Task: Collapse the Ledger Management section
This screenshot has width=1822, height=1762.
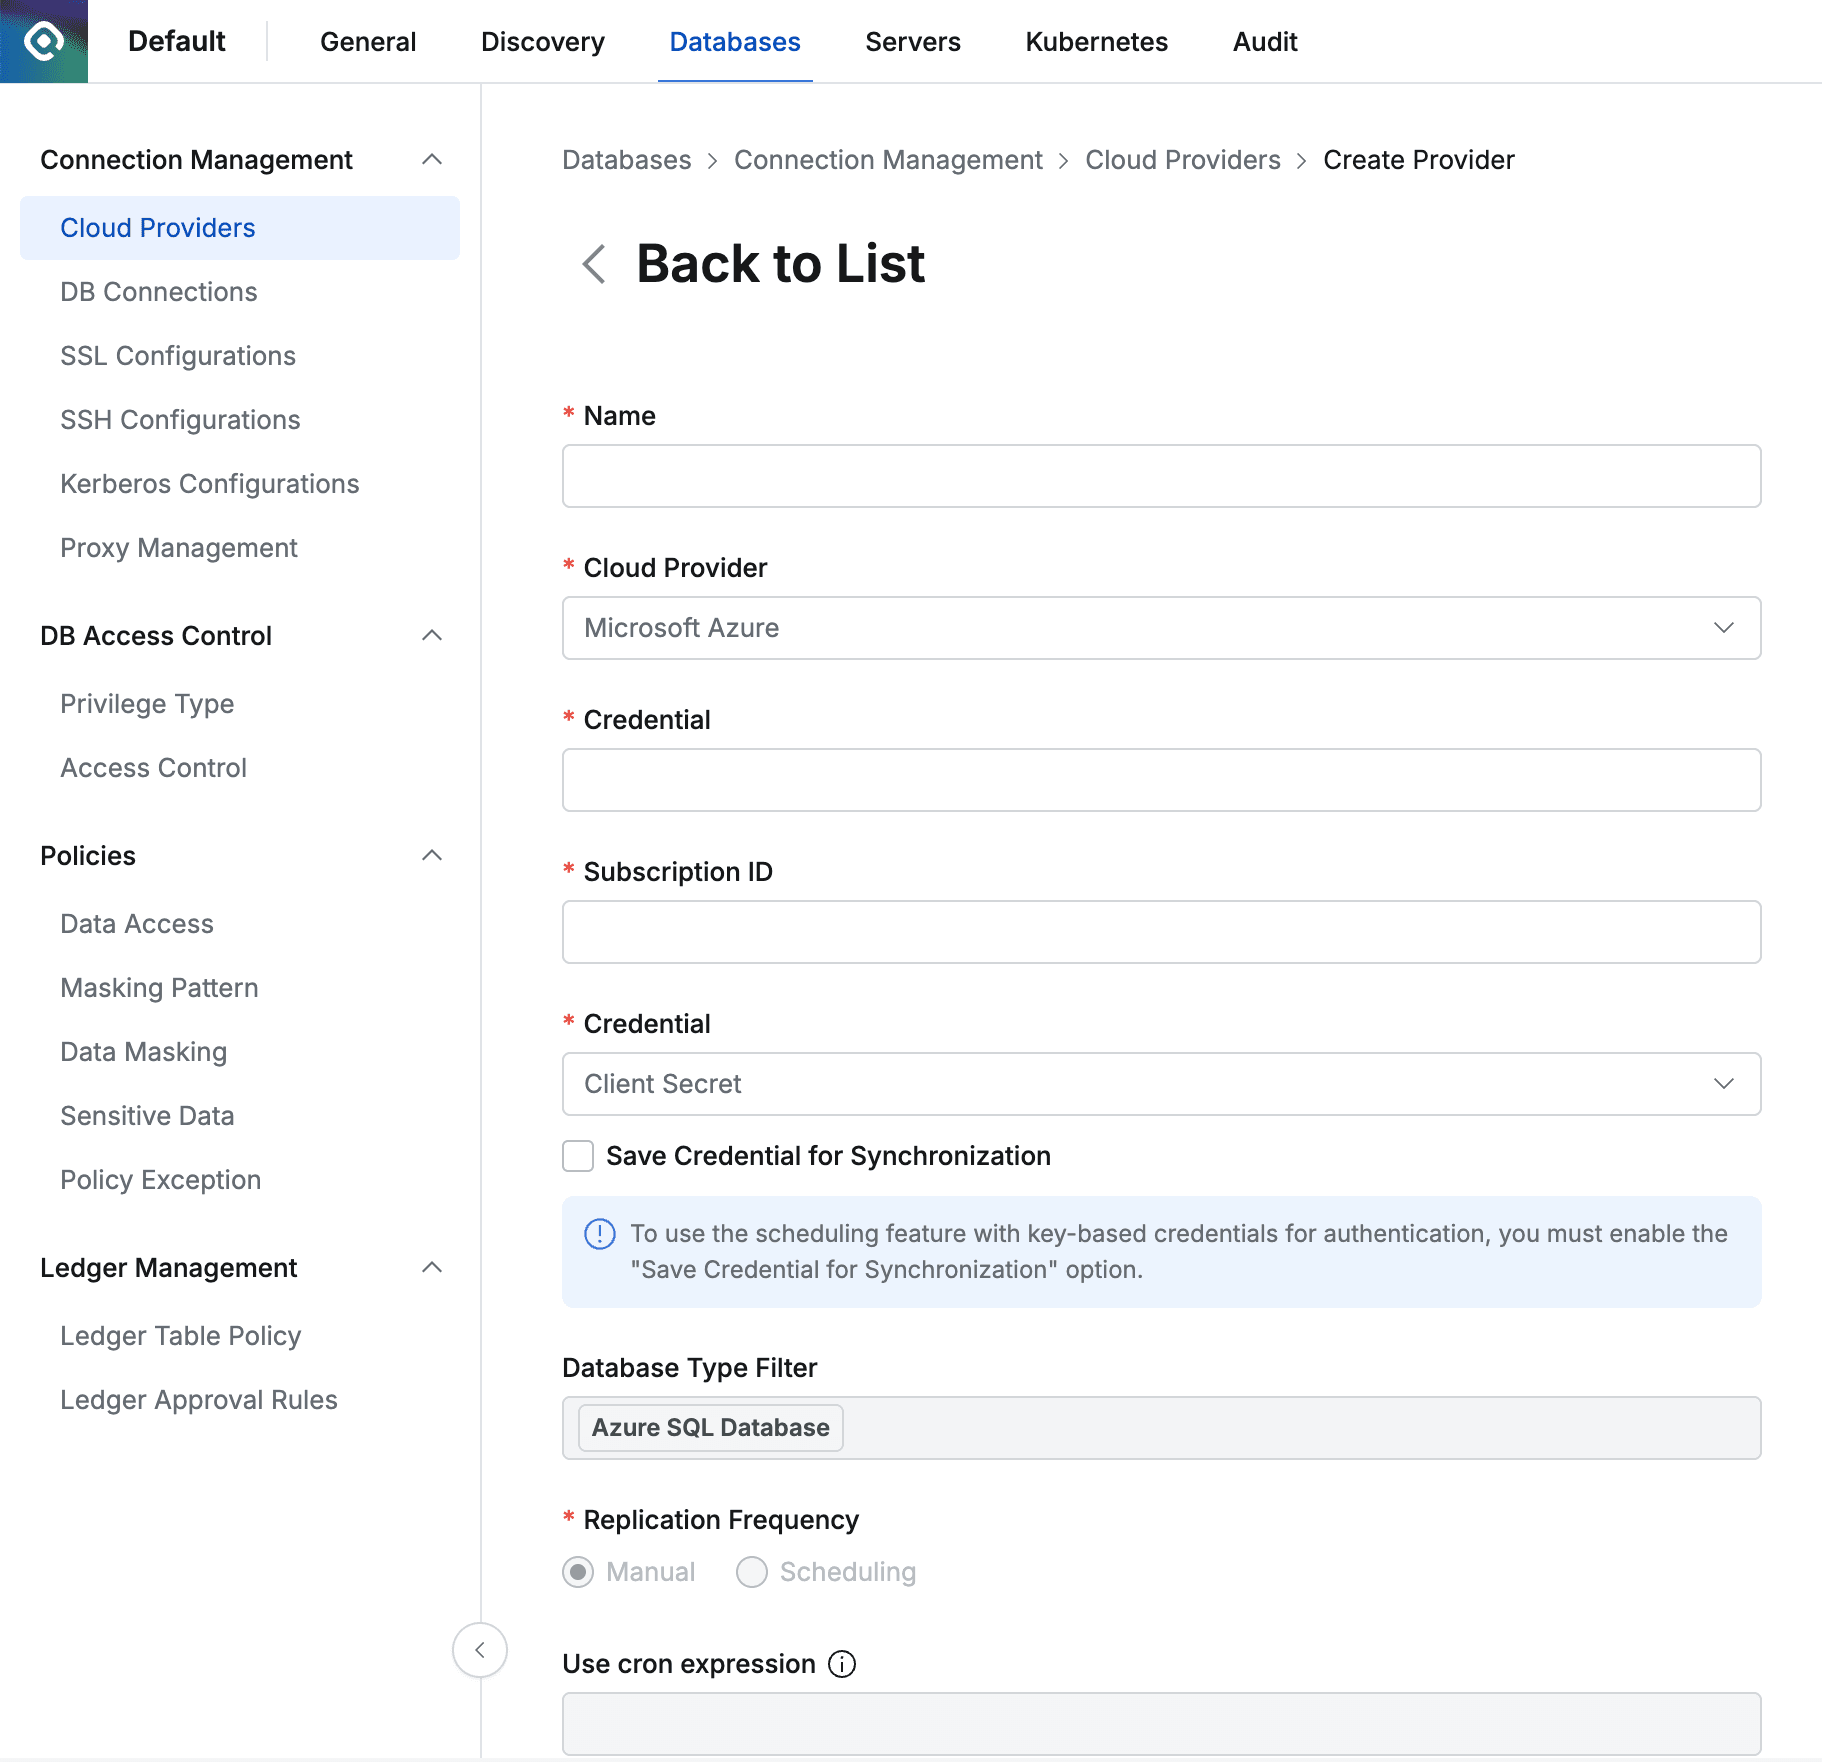Action: point(432,1267)
